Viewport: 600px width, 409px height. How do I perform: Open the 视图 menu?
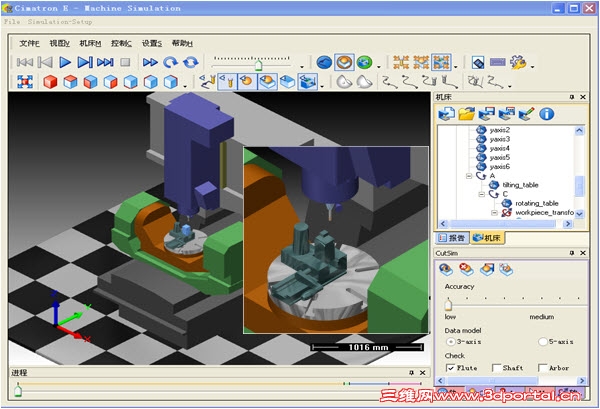pyautogui.click(x=59, y=43)
